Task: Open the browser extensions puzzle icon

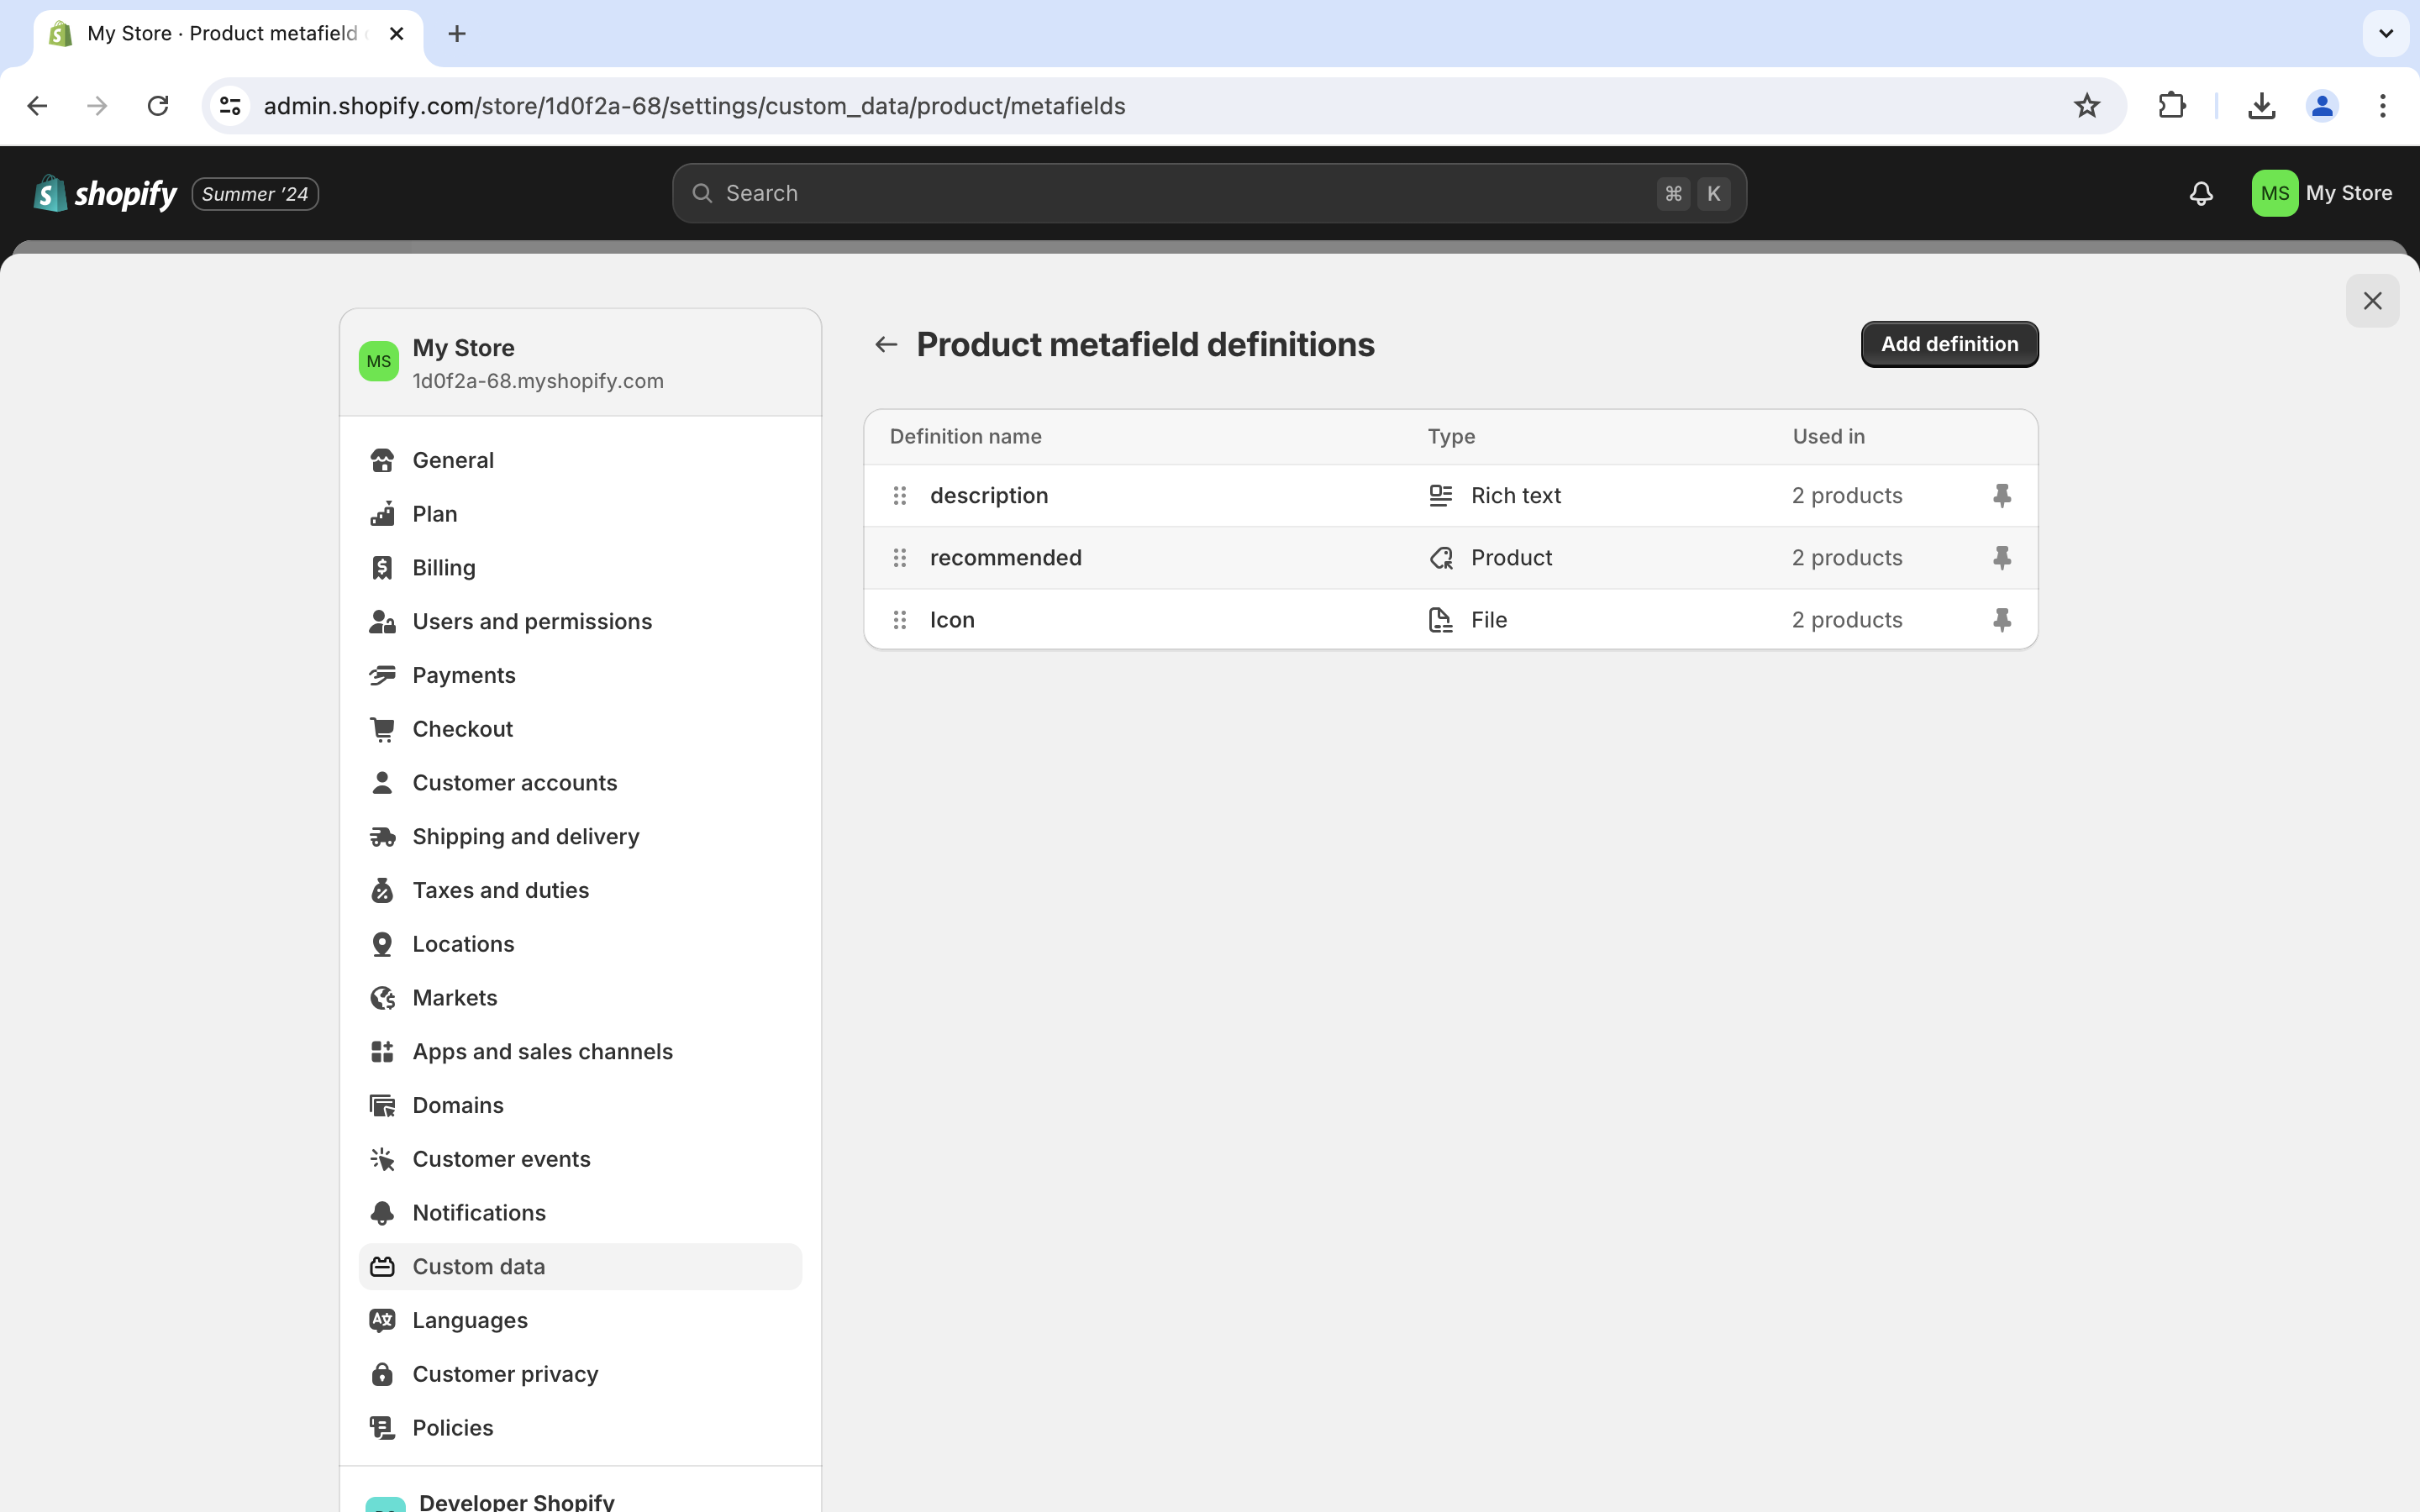Action: [2171, 106]
